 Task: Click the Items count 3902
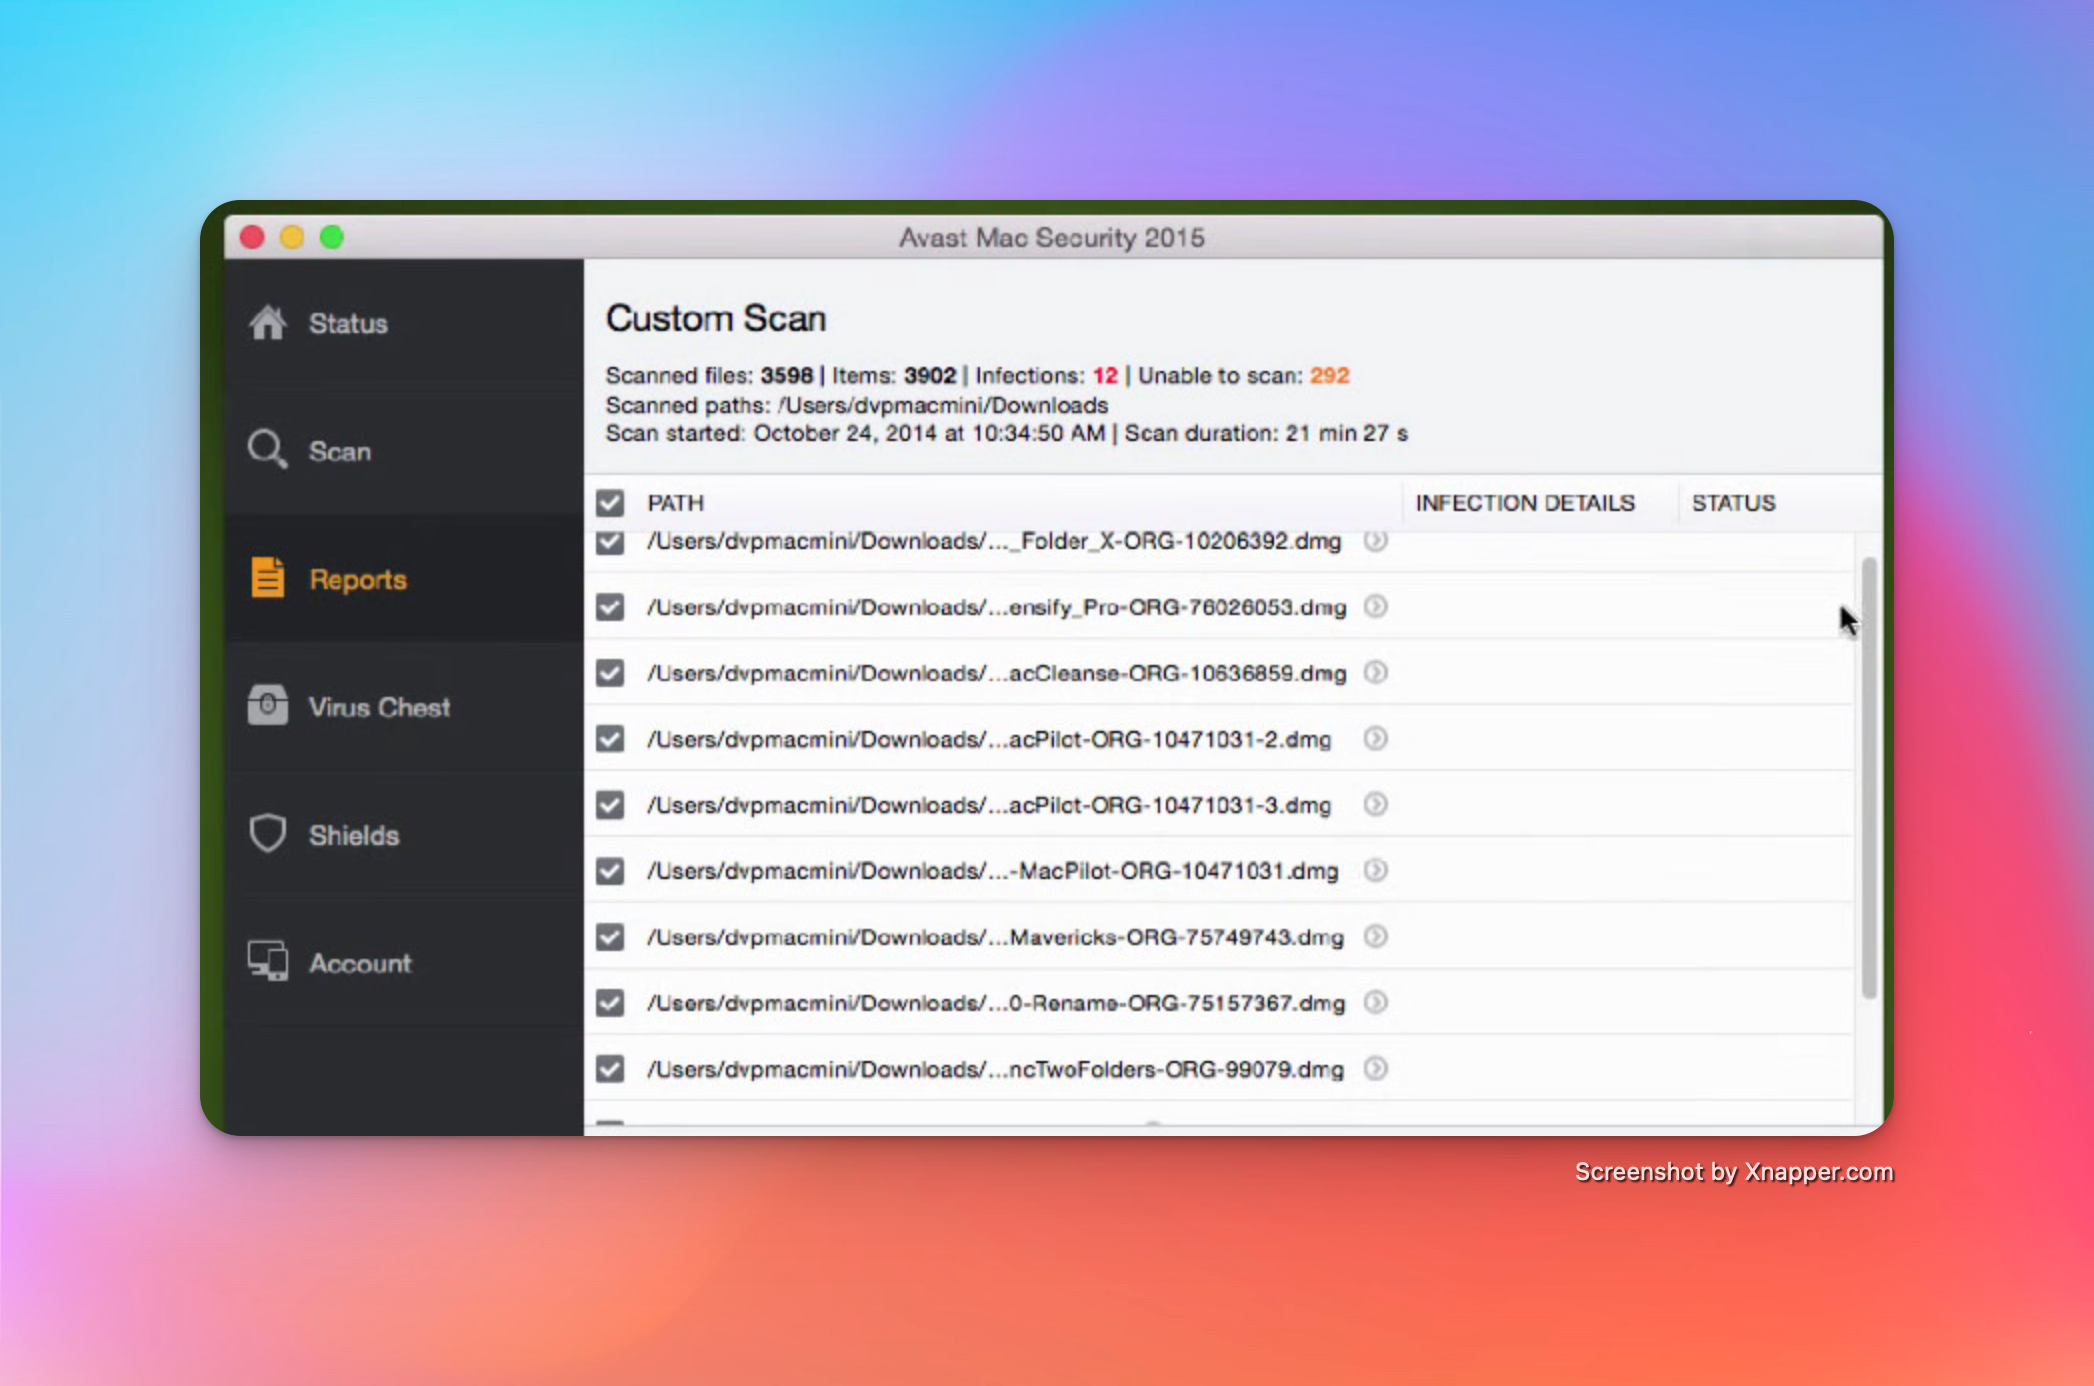930,376
